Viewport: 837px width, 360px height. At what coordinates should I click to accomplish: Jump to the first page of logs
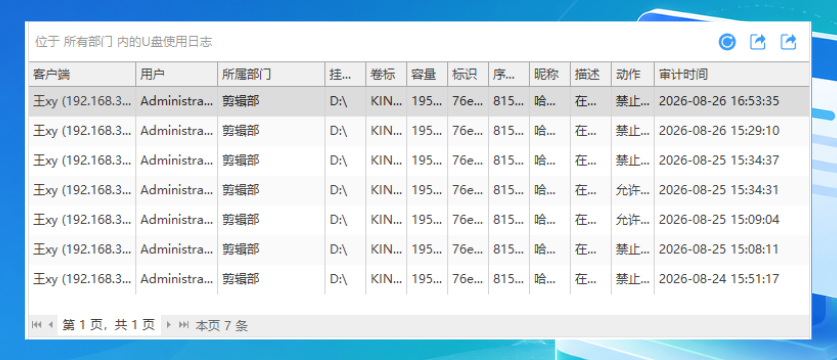(37, 325)
